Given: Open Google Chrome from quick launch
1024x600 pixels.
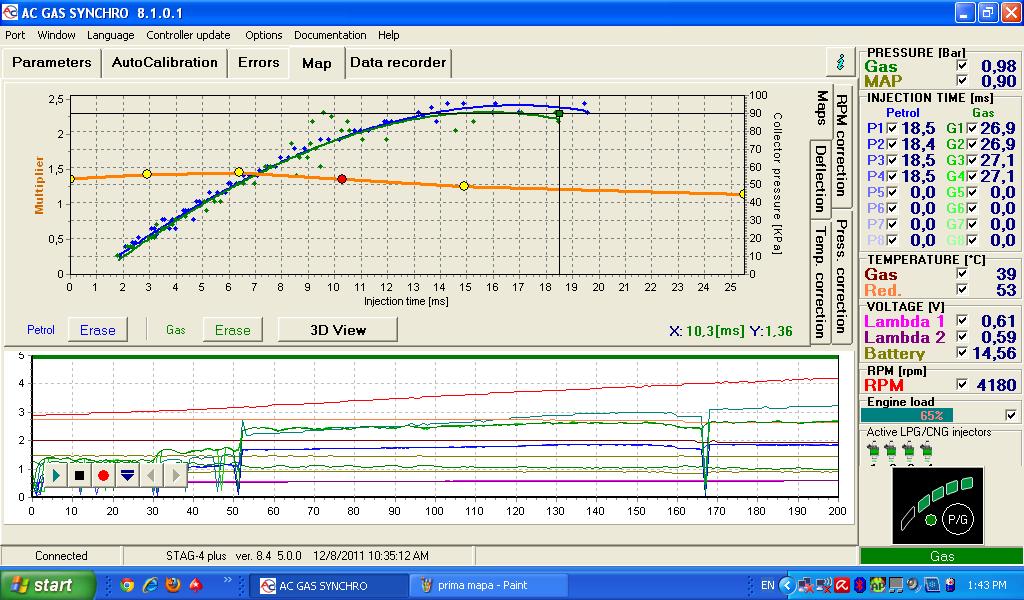Looking at the screenshot, I should (127, 585).
